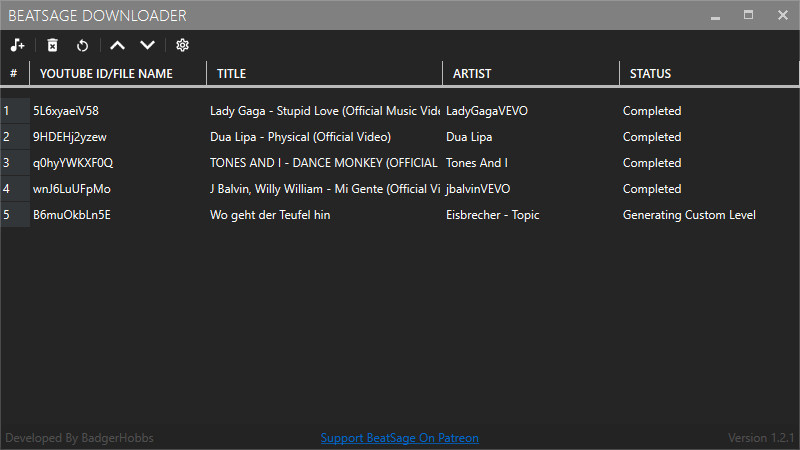Image resolution: width=800 pixels, height=450 pixels.
Task: Select the Dance Monkey song row
Action: coord(400,163)
